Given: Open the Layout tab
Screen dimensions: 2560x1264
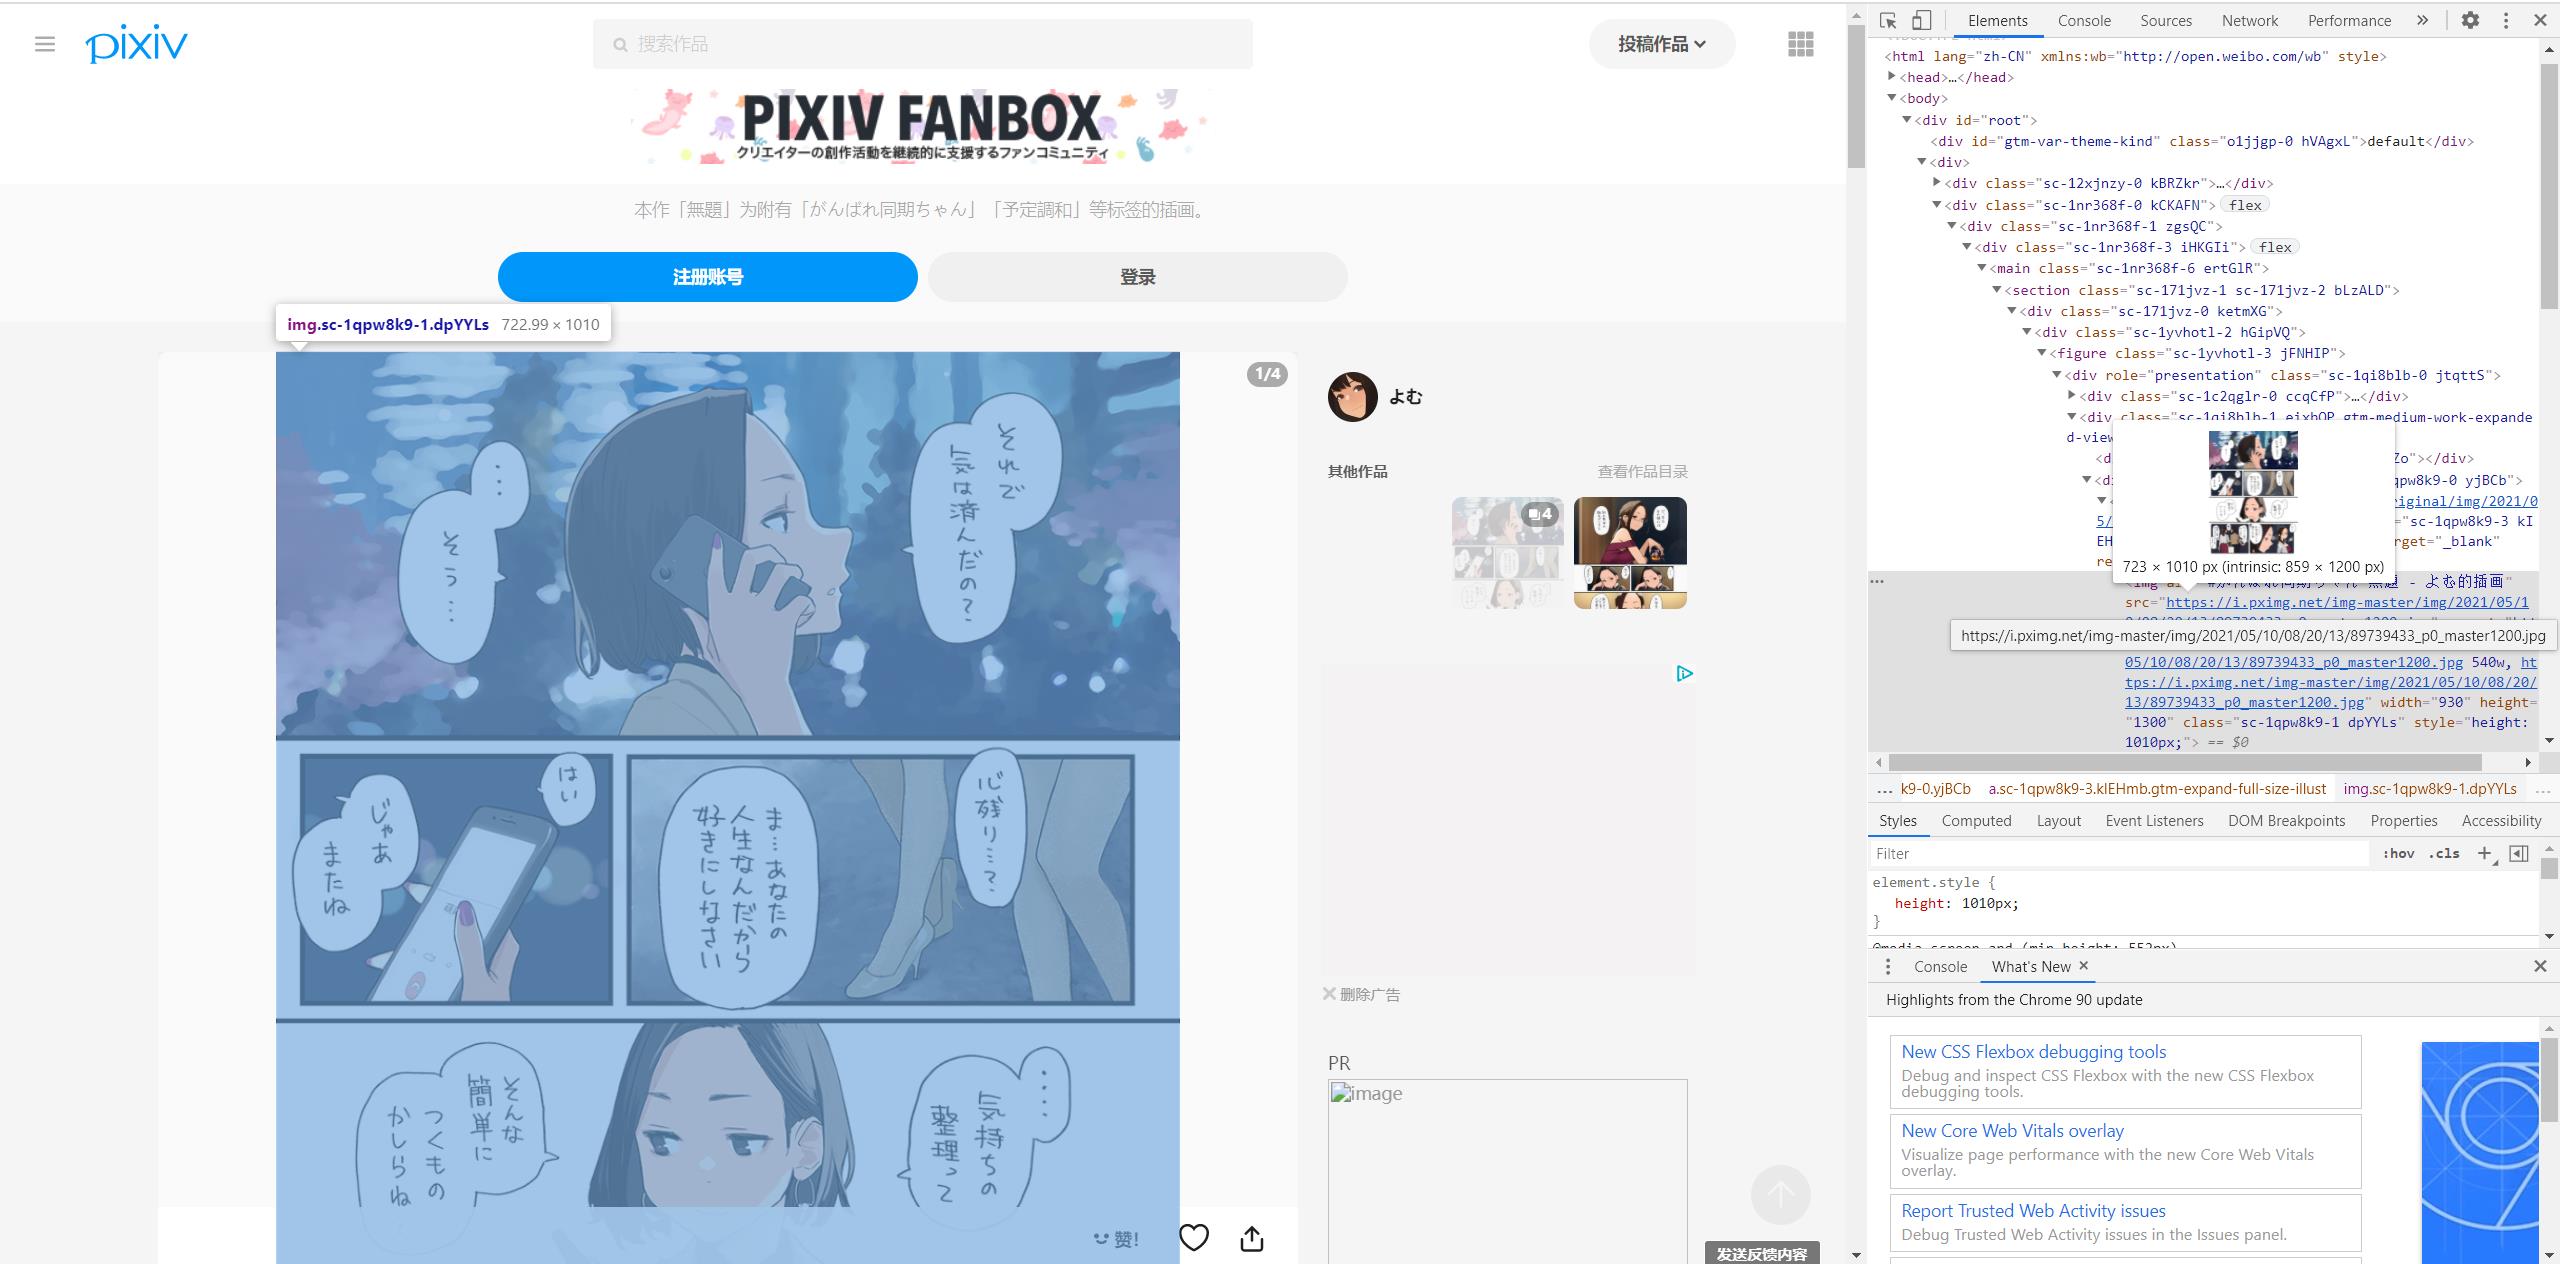Looking at the screenshot, I should (2058, 820).
